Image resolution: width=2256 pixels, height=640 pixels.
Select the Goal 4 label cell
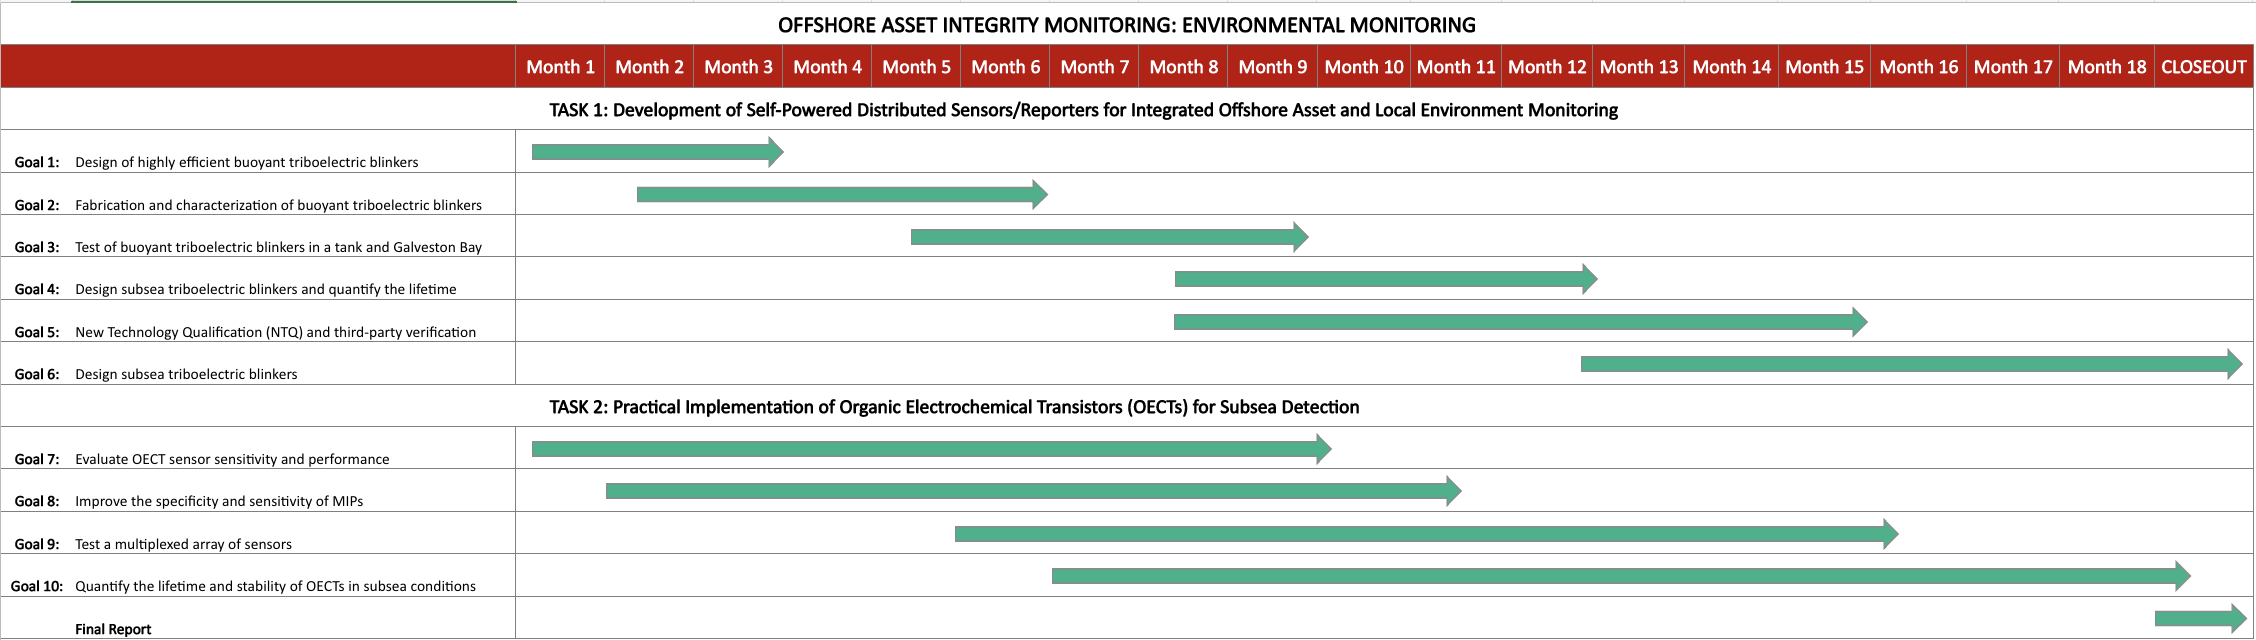37,289
